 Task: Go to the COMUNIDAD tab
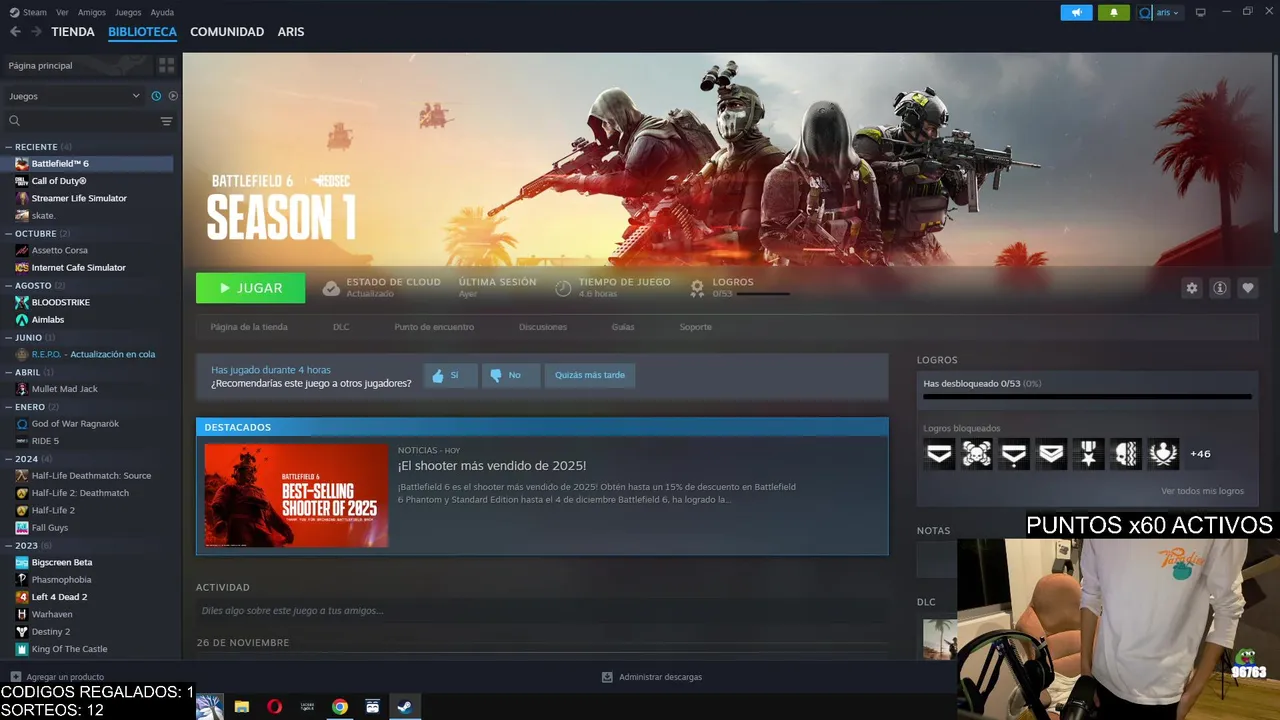(227, 32)
